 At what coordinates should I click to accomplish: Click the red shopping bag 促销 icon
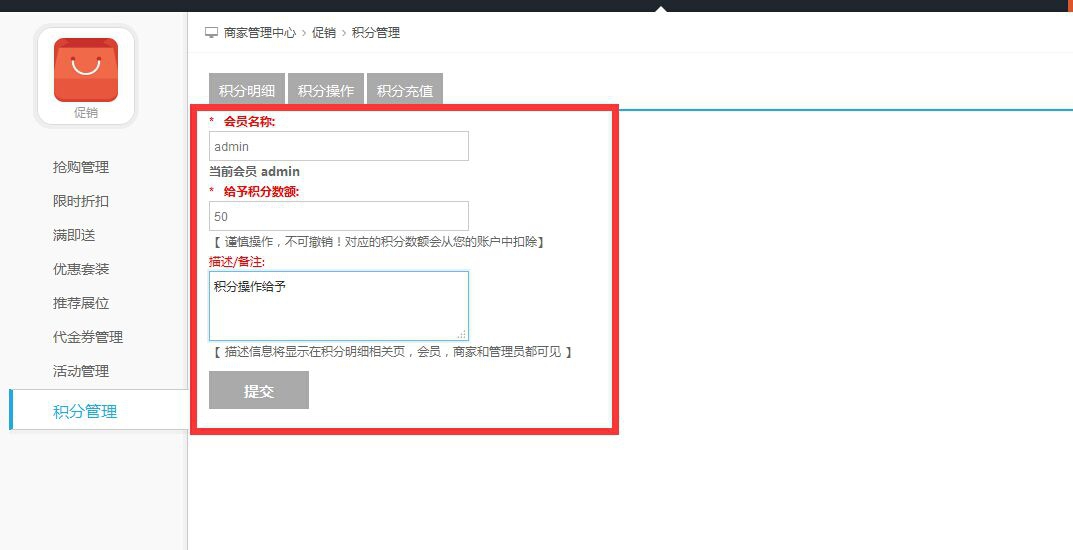(x=86, y=70)
